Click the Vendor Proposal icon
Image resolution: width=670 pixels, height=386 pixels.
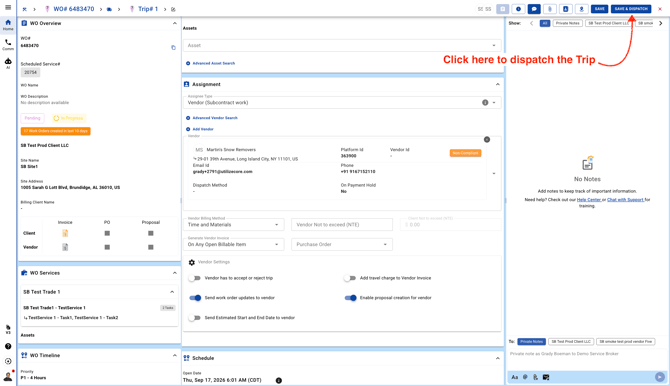tap(150, 247)
